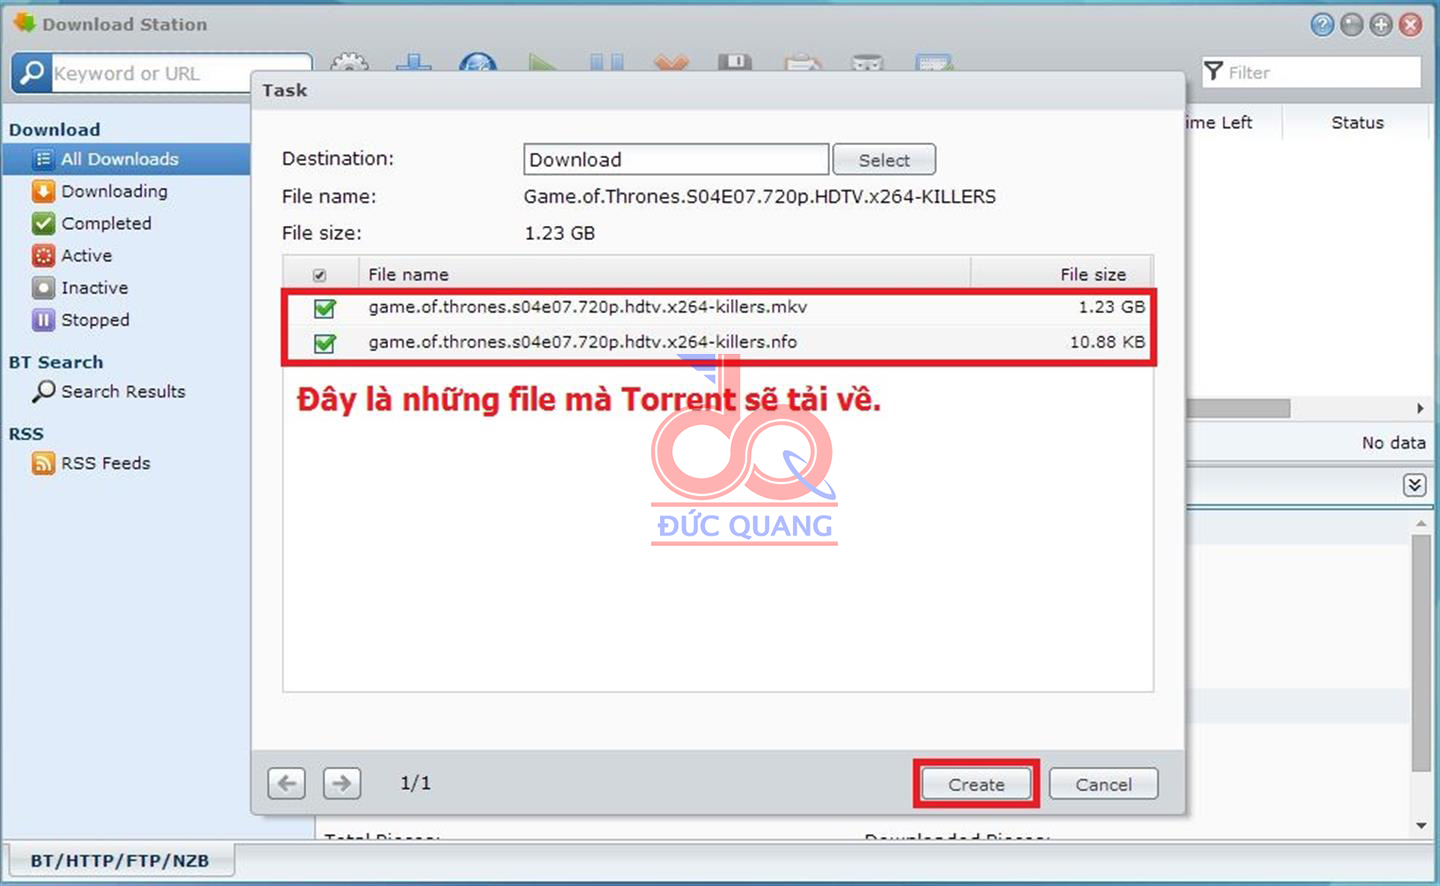Click the blue pause toolbar icon
Viewport: 1440px width, 886px height.
click(606, 62)
